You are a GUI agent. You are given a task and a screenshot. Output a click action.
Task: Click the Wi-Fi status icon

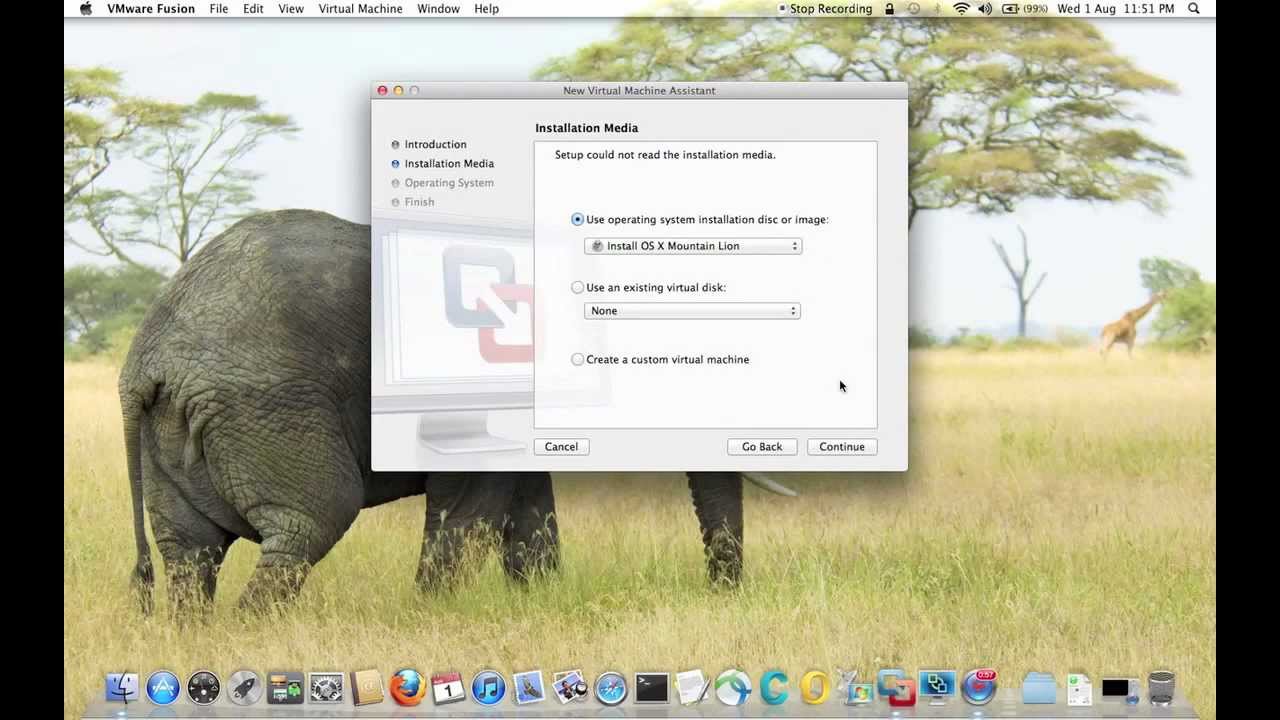[962, 8]
